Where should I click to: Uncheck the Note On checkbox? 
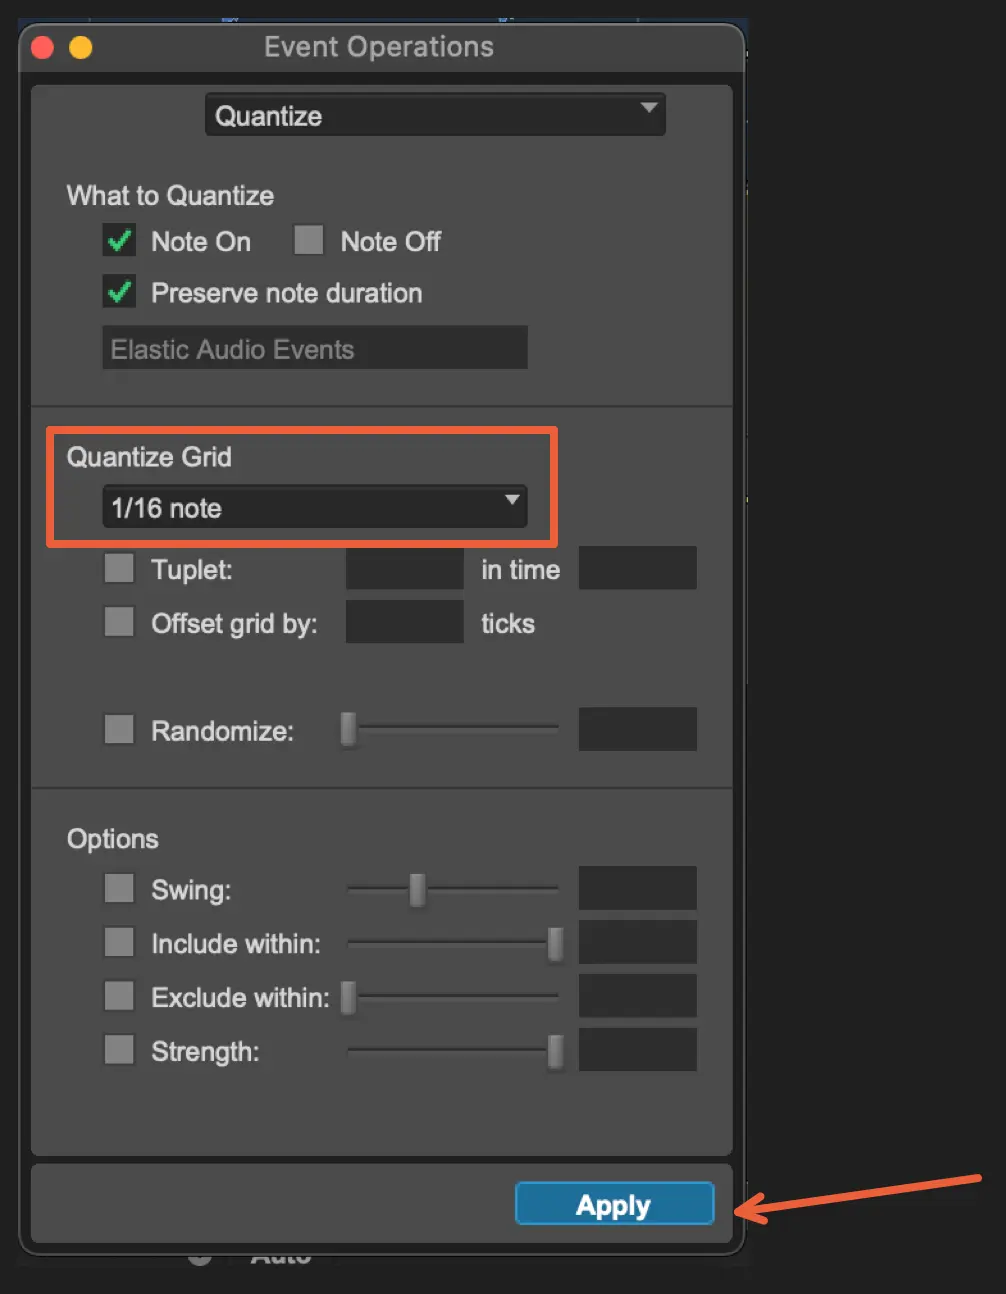120,241
